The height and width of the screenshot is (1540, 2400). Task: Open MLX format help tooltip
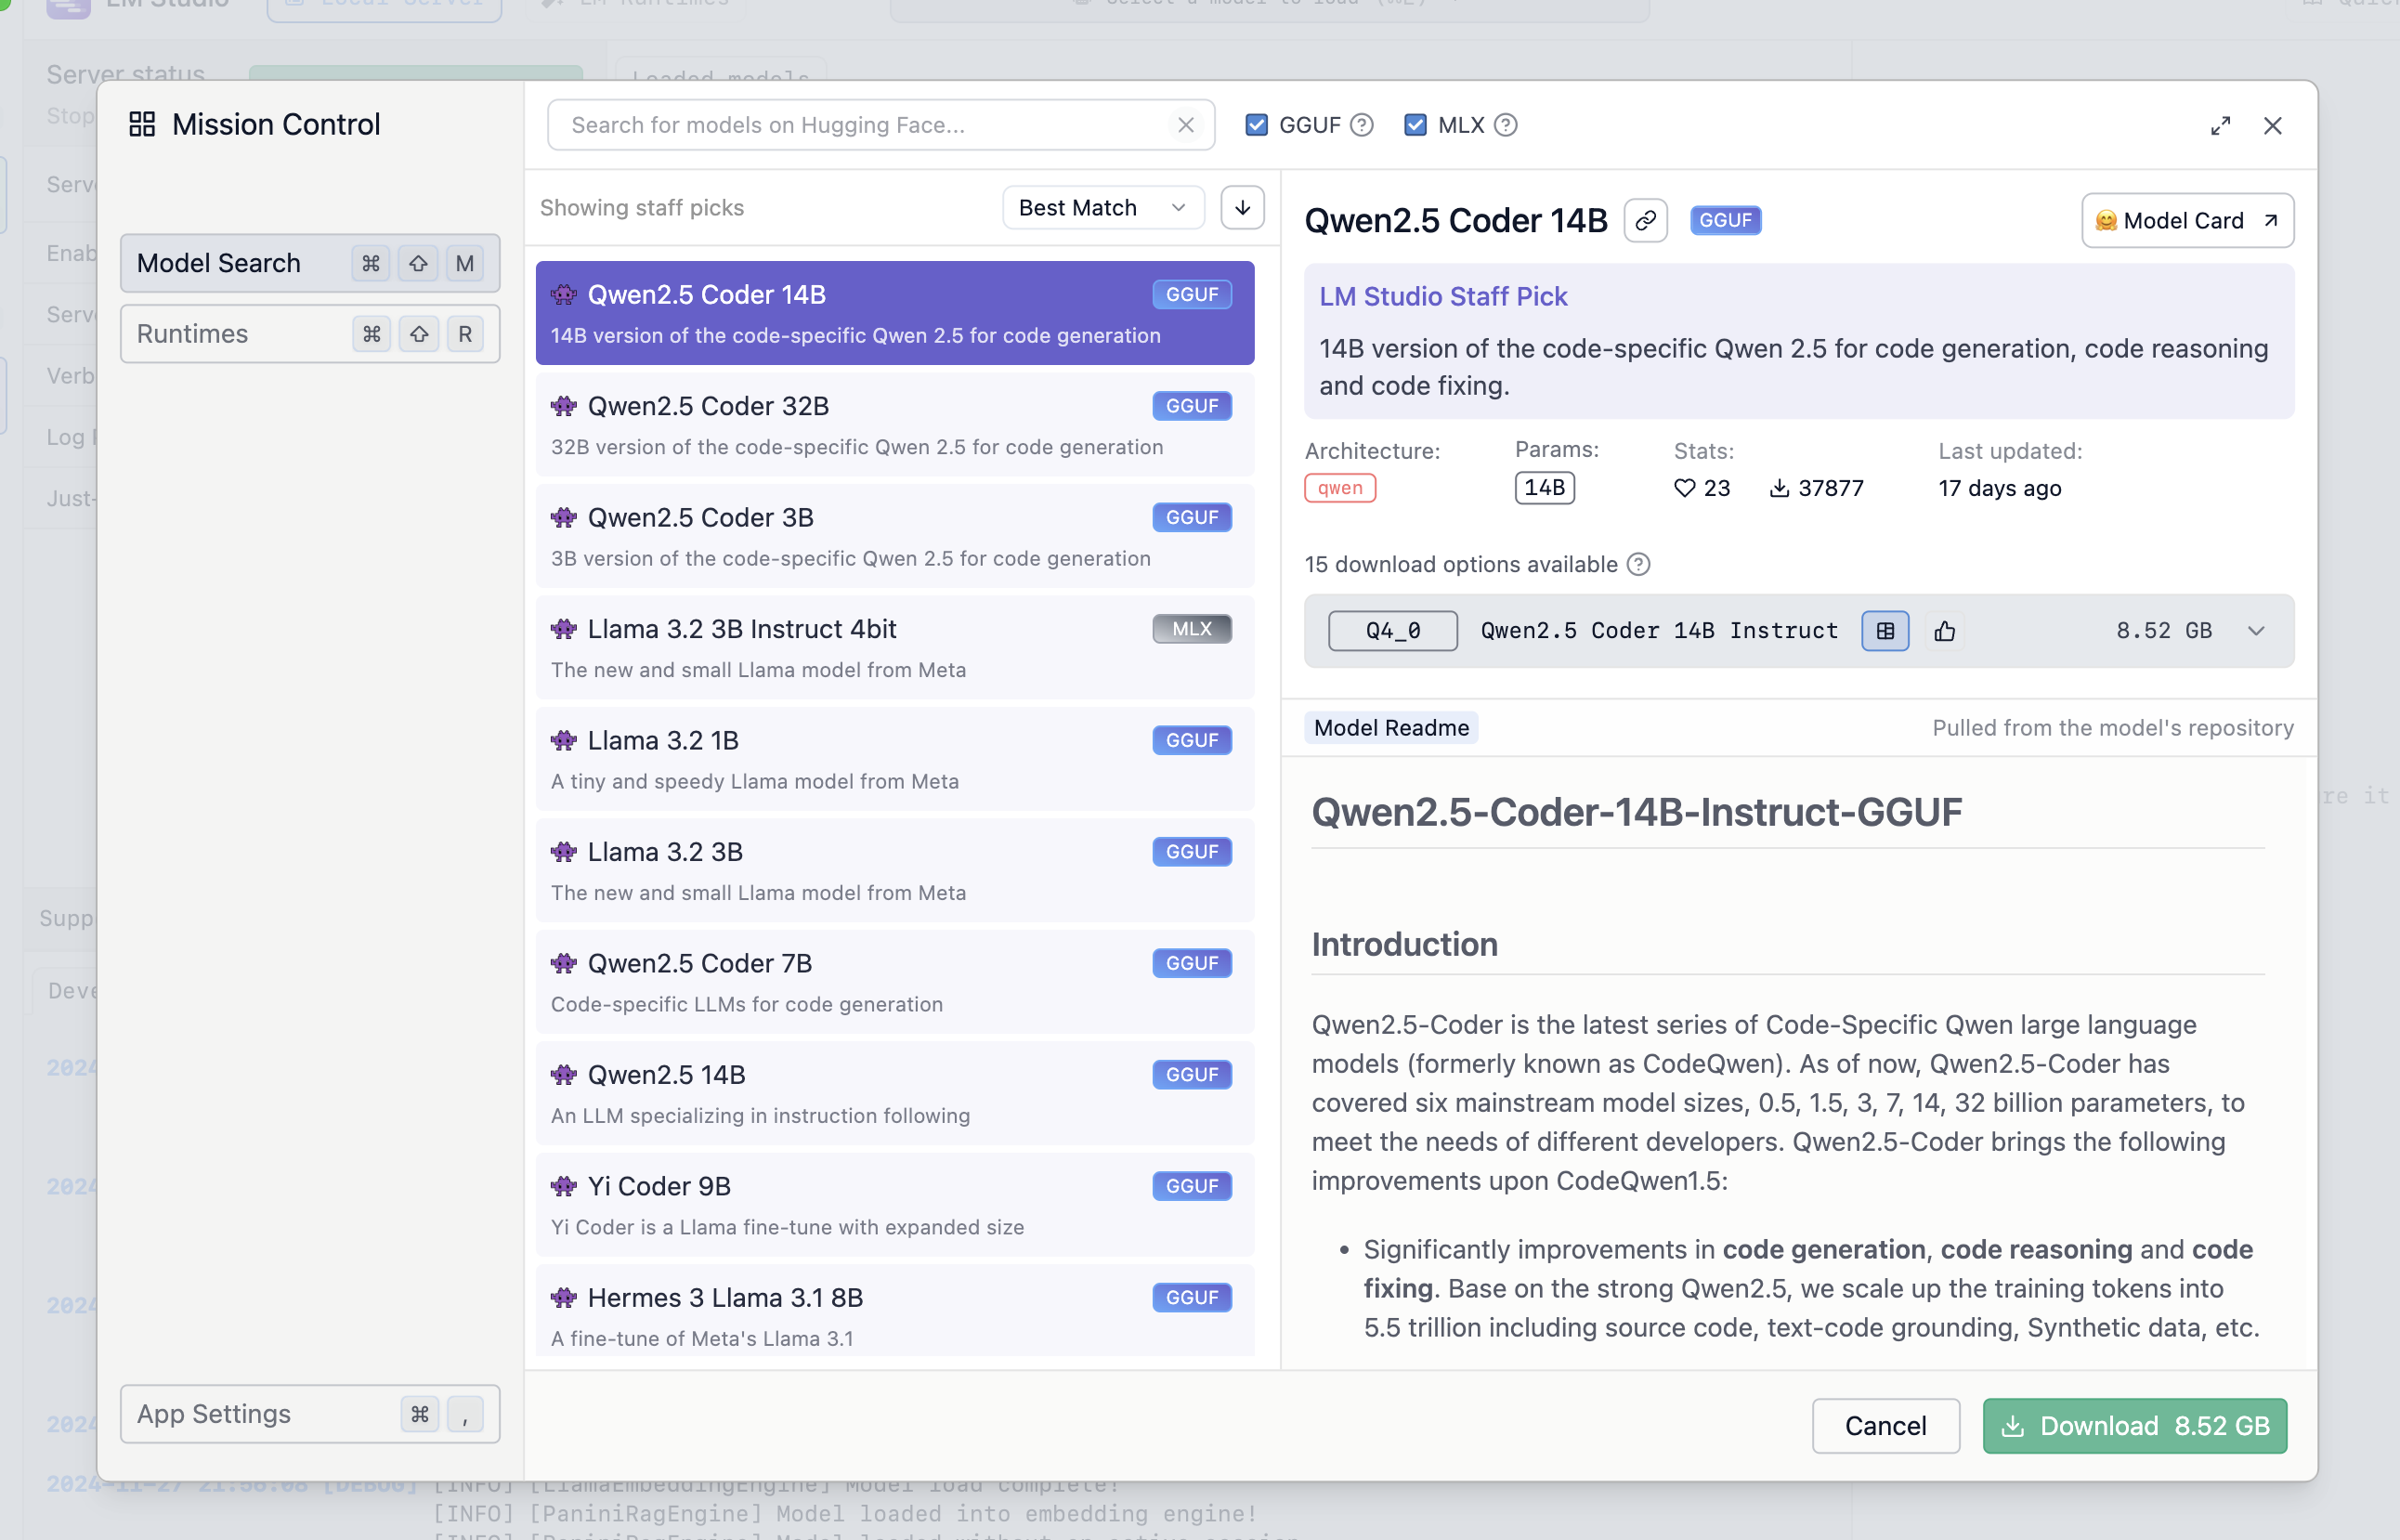click(1506, 125)
